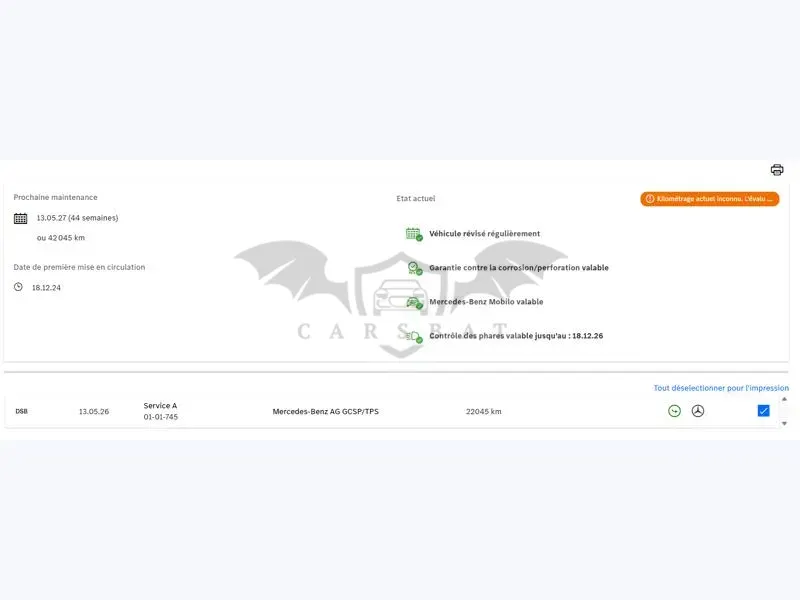The width and height of the screenshot is (800, 600).
Task: Click the calendar icon beside next maintenance date
Action: [20, 218]
